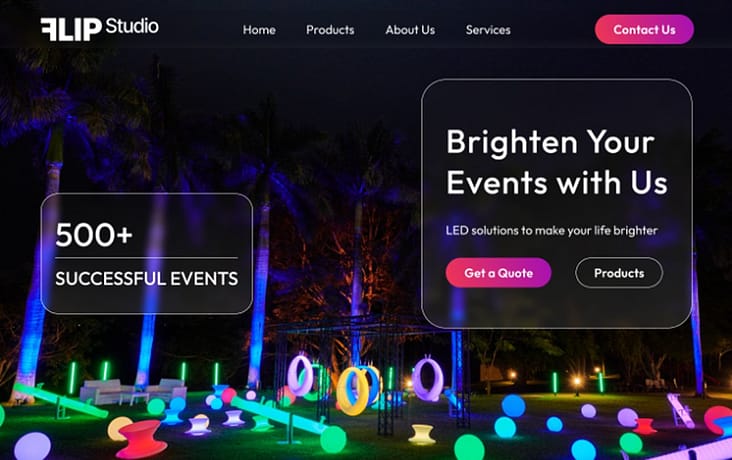Click the purple ring swing on the right

427,379
